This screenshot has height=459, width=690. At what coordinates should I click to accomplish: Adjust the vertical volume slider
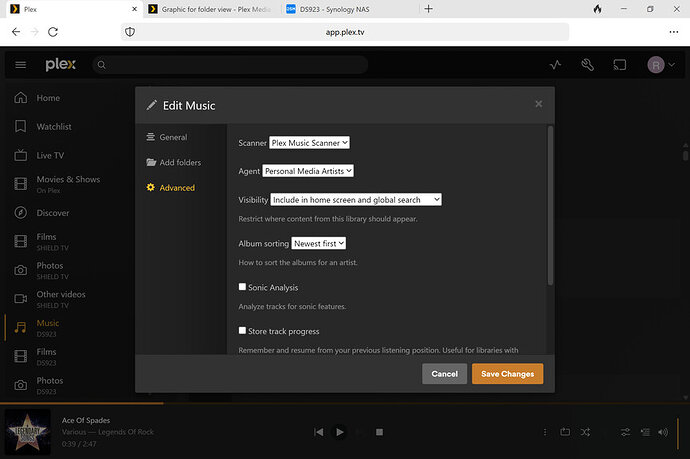coord(678,434)
